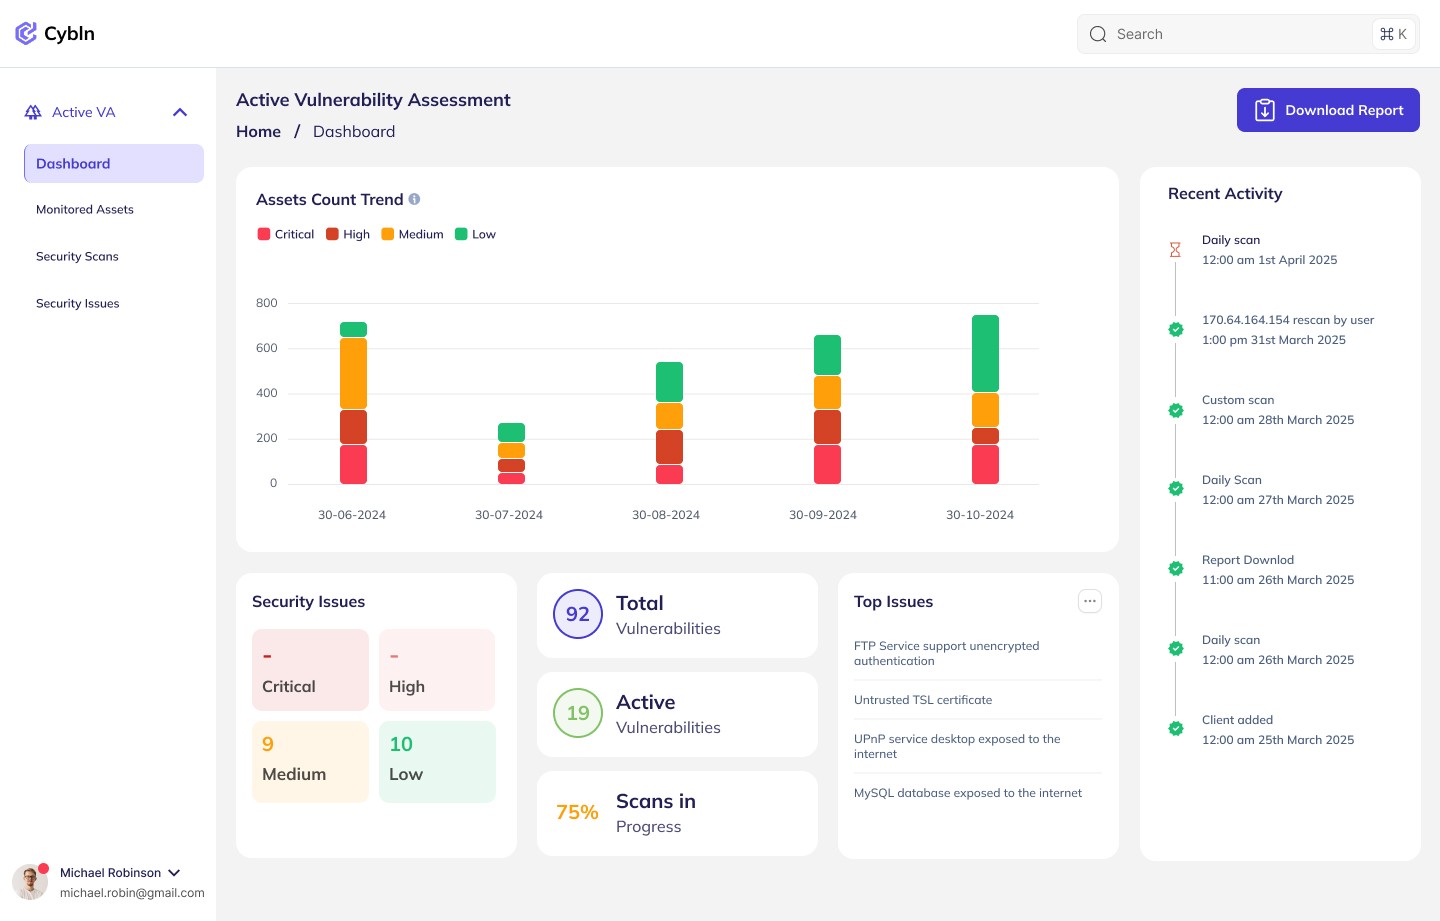Viewport: 1440px width, 921px height.
Task: Click the 19 active vulnerabilities circle
Action: (x=578, y=713)
